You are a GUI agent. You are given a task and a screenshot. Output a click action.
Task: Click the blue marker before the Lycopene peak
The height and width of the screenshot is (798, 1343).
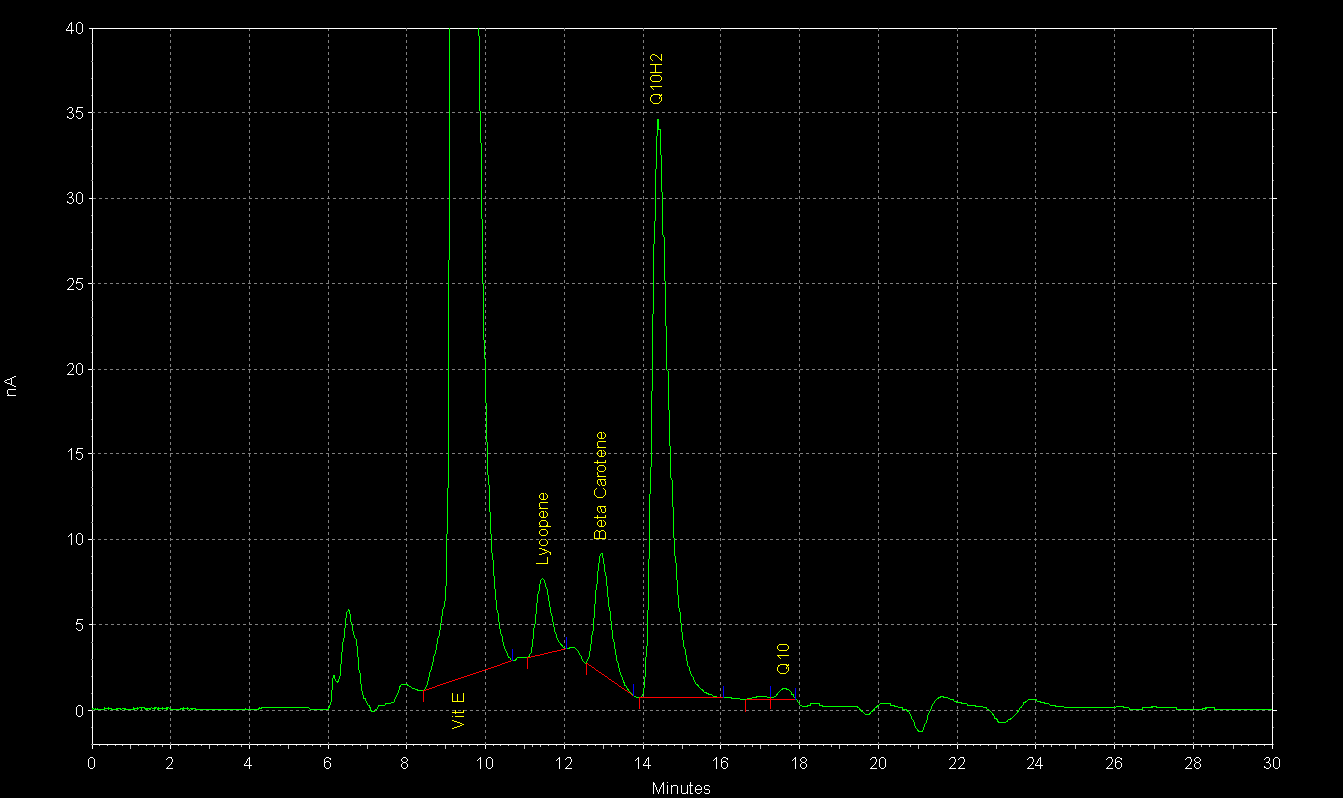513,653
